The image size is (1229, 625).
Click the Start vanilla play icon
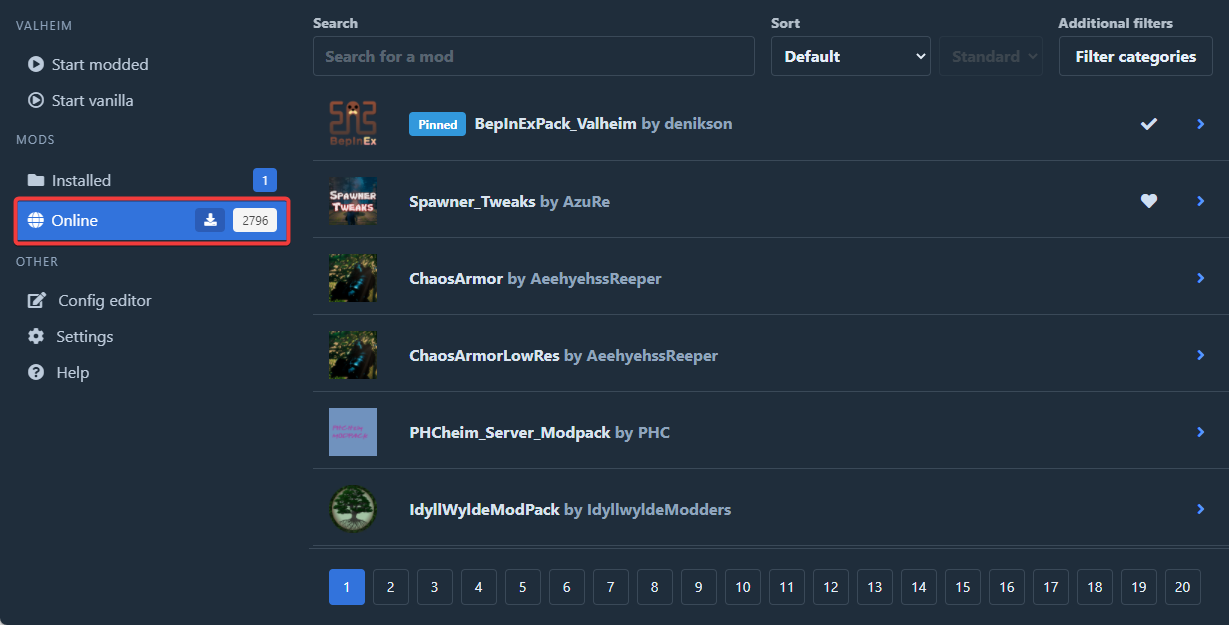coord(36,100)
